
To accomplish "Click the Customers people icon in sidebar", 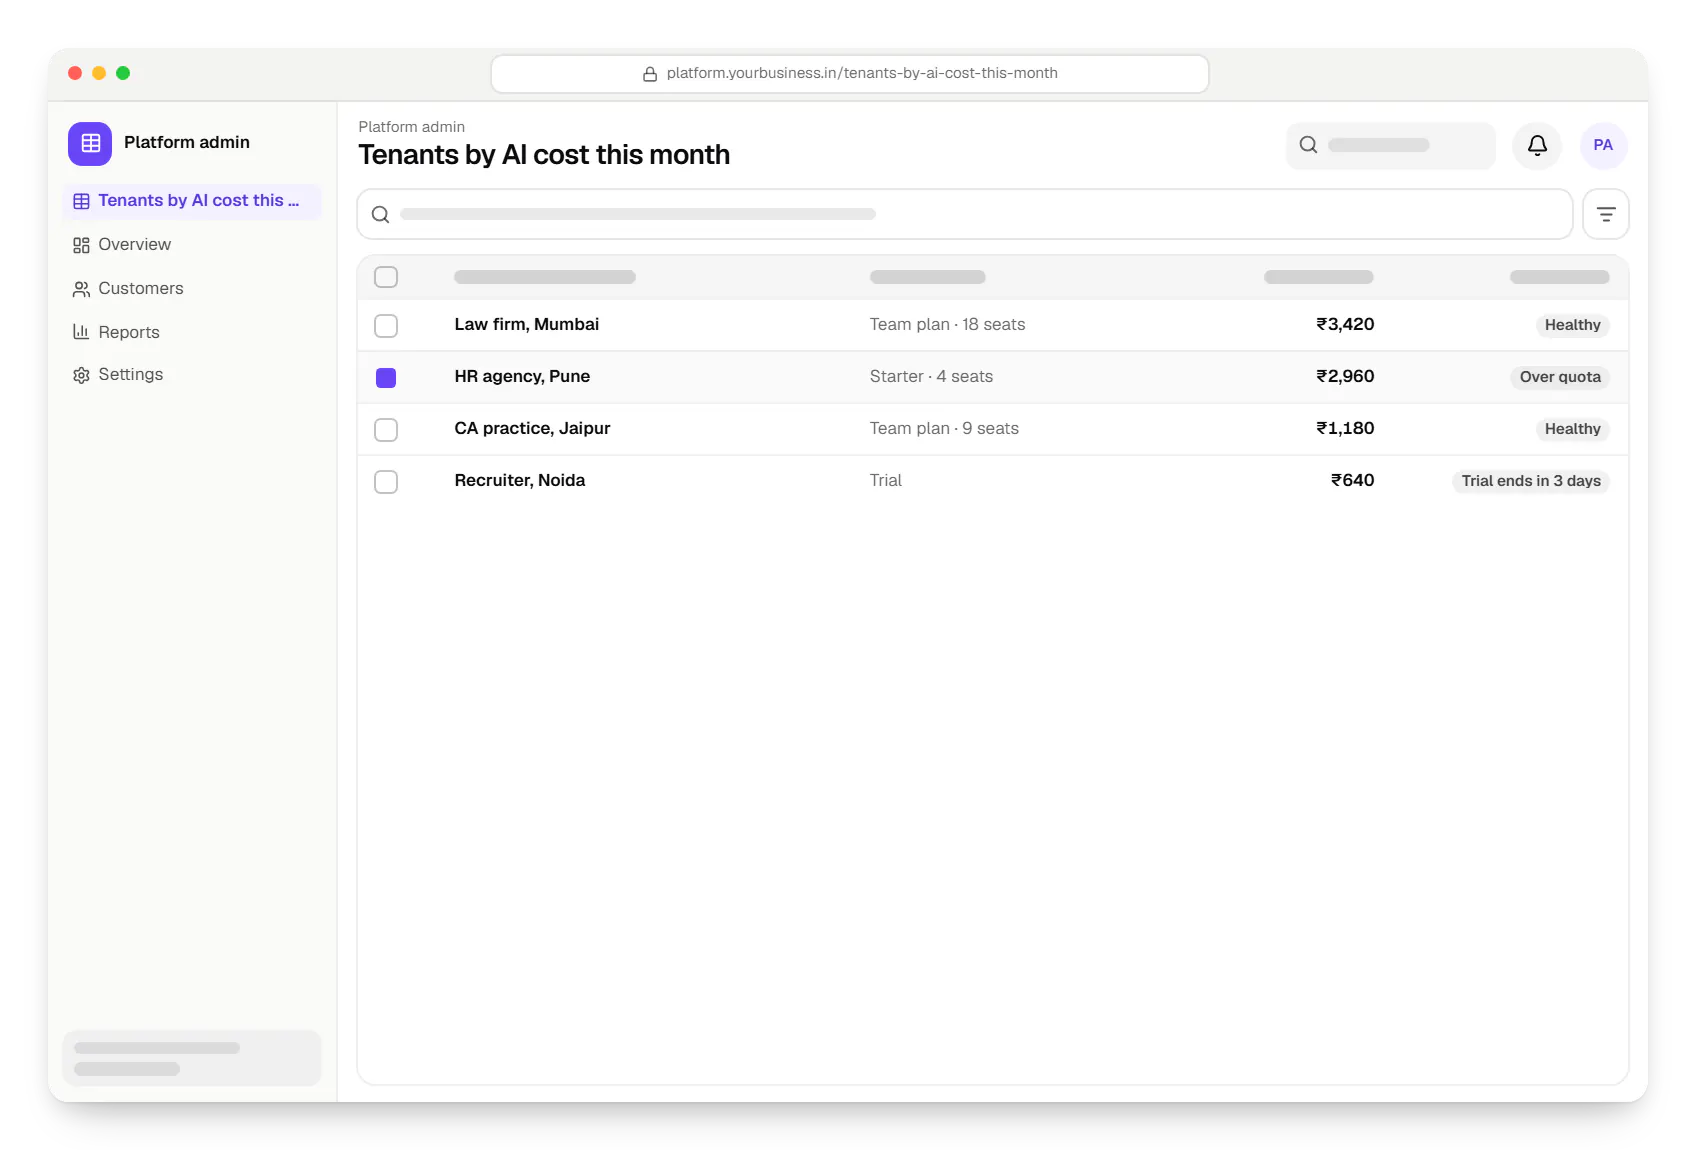I will pyautogui.click(x=81, y=289).
